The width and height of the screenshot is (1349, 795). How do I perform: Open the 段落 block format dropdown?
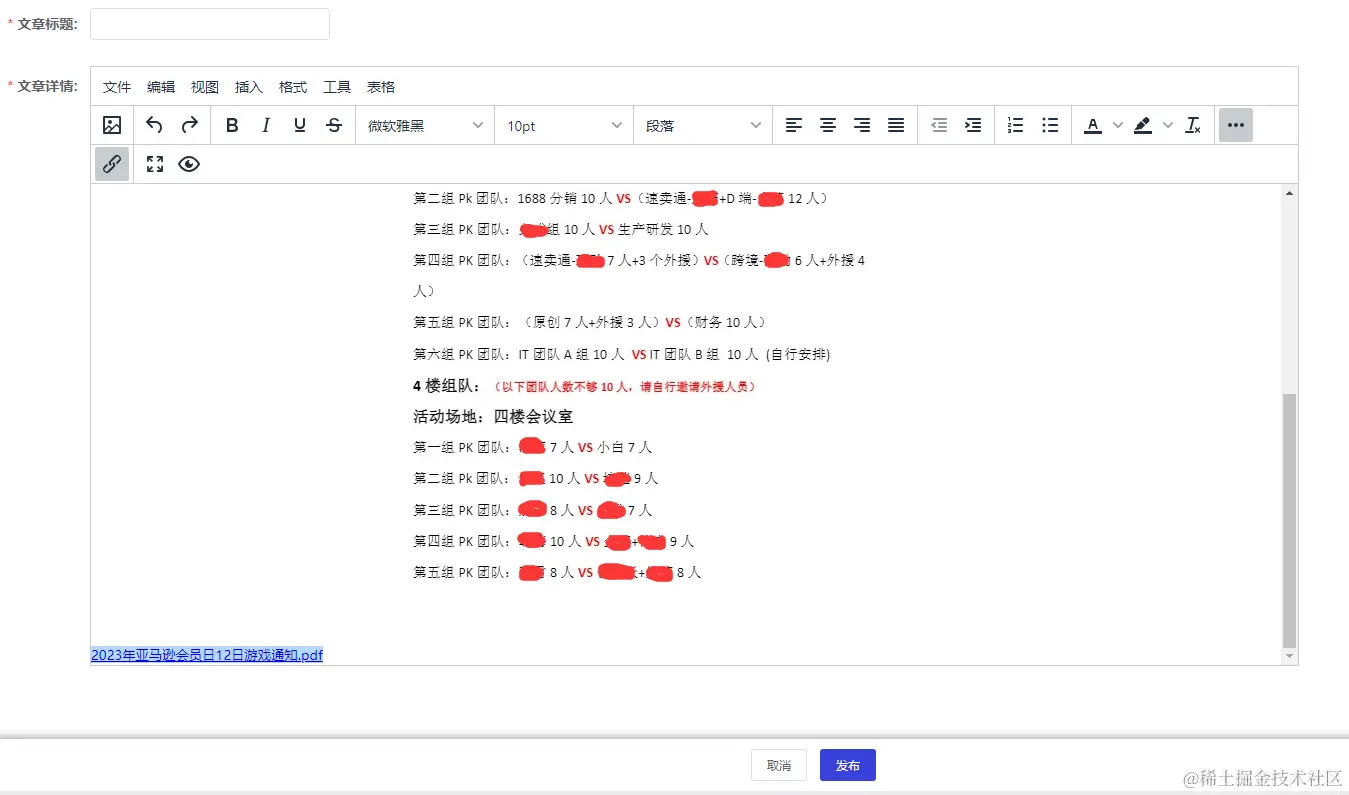(x=703, y=125)
